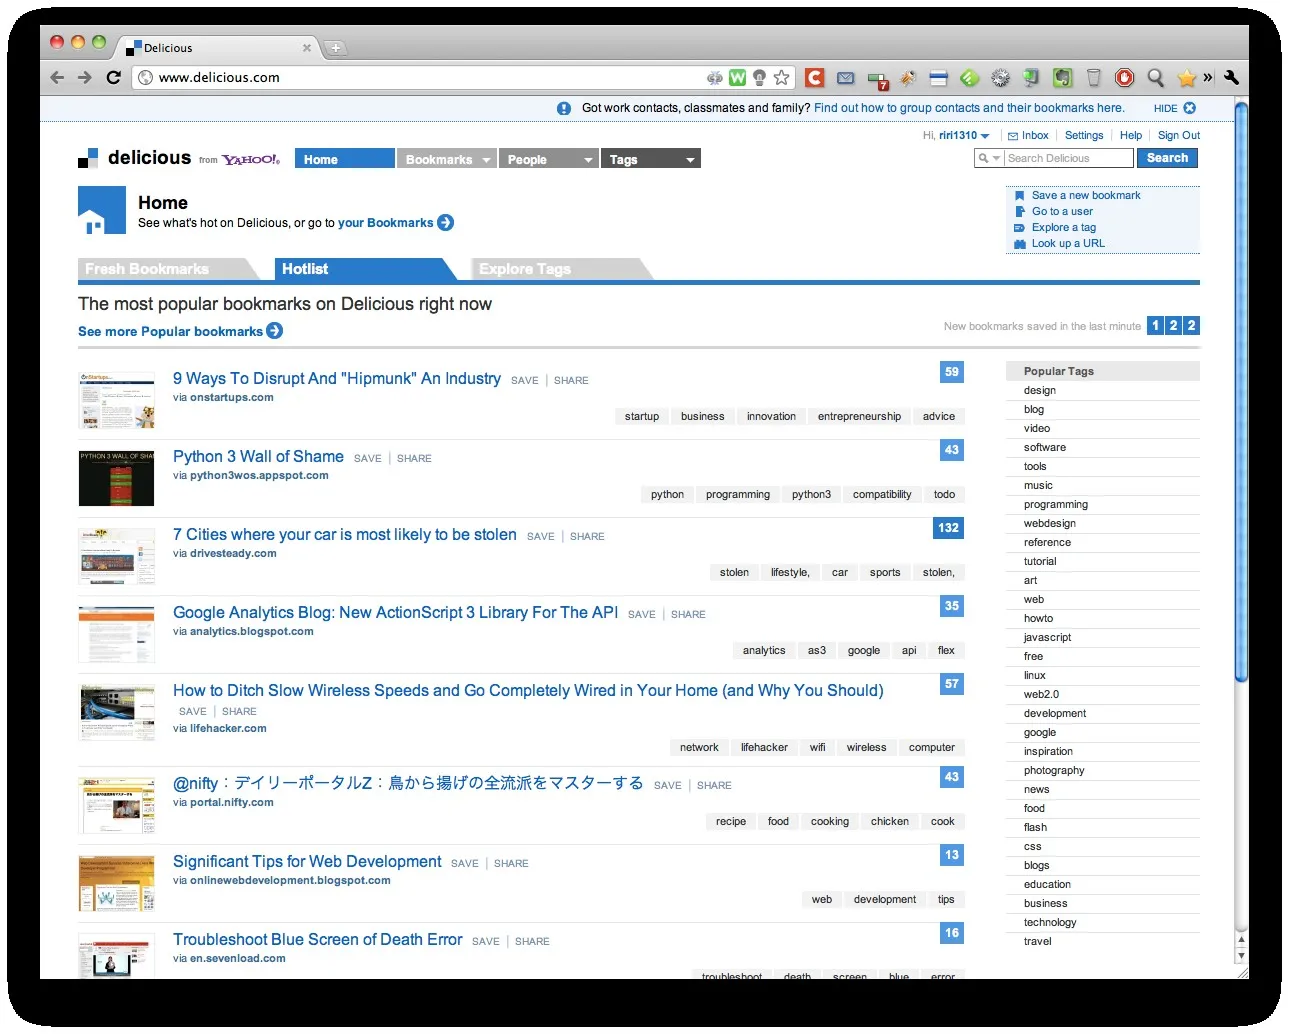
Task: Open 'Troubleshoot Blue Screen of Death Error' link
Action: [317, 940]
